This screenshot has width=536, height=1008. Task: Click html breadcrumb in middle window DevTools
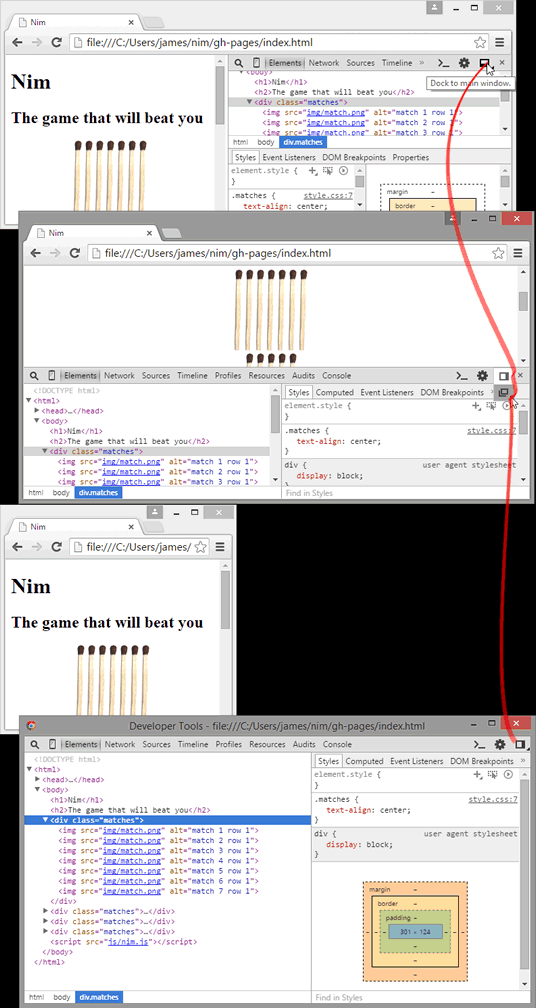pyautogui.click(x=35, y=493)
